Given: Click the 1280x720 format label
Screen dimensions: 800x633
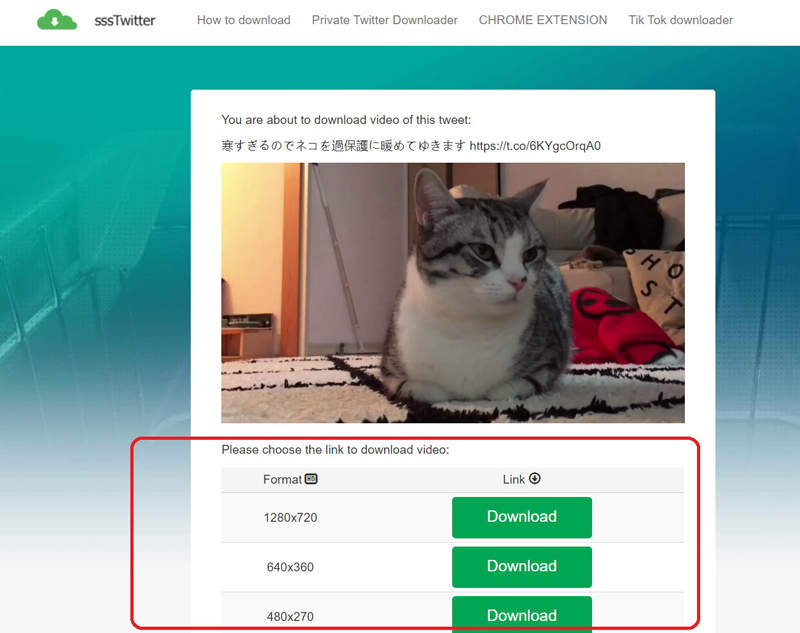Looking at the screenshot, I should click(290, 518).
